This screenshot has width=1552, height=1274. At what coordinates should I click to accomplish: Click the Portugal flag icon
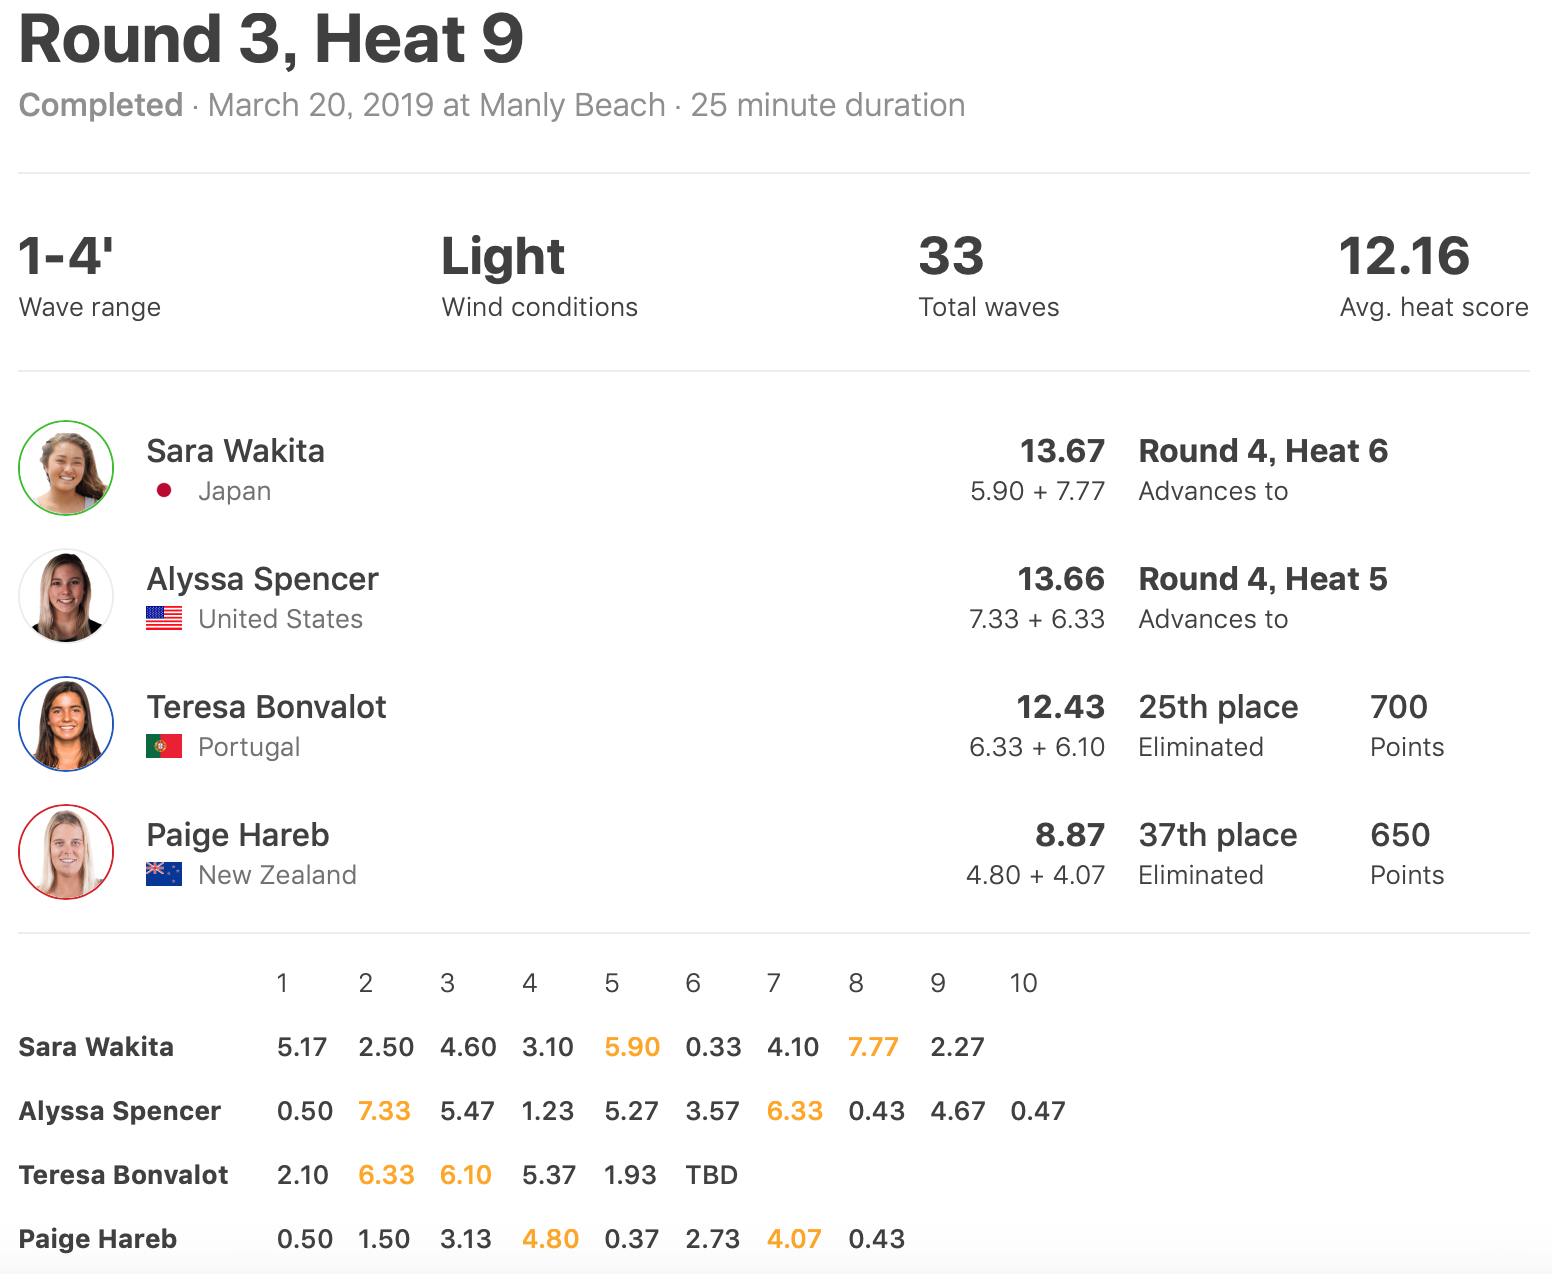click(x=164, y=747)
